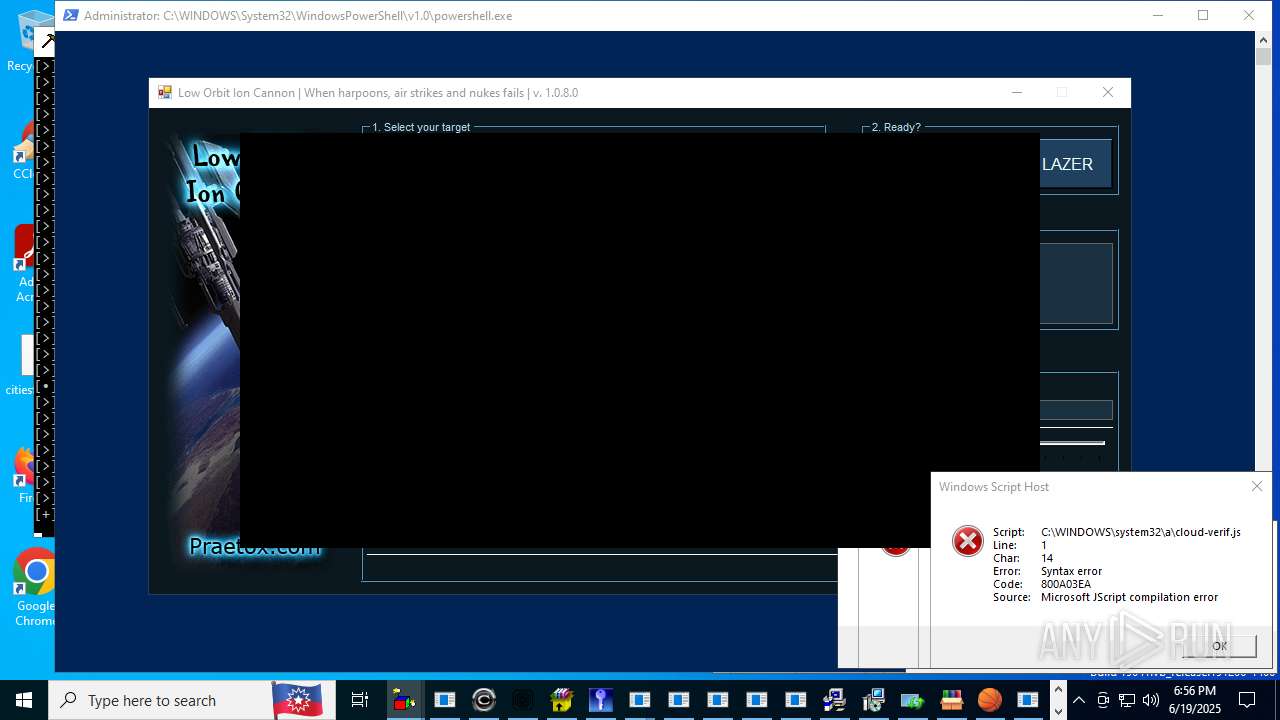Open the basketball icon app on taskbar

(x=989, y=700)
